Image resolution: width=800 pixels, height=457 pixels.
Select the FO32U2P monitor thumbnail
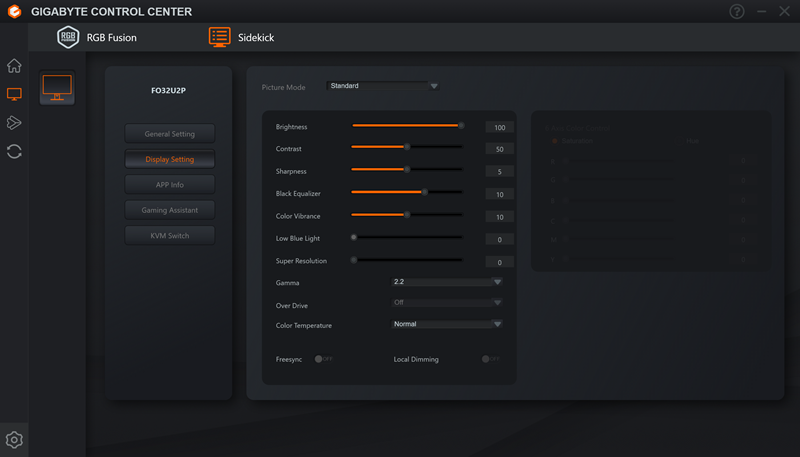coord(57,88)
